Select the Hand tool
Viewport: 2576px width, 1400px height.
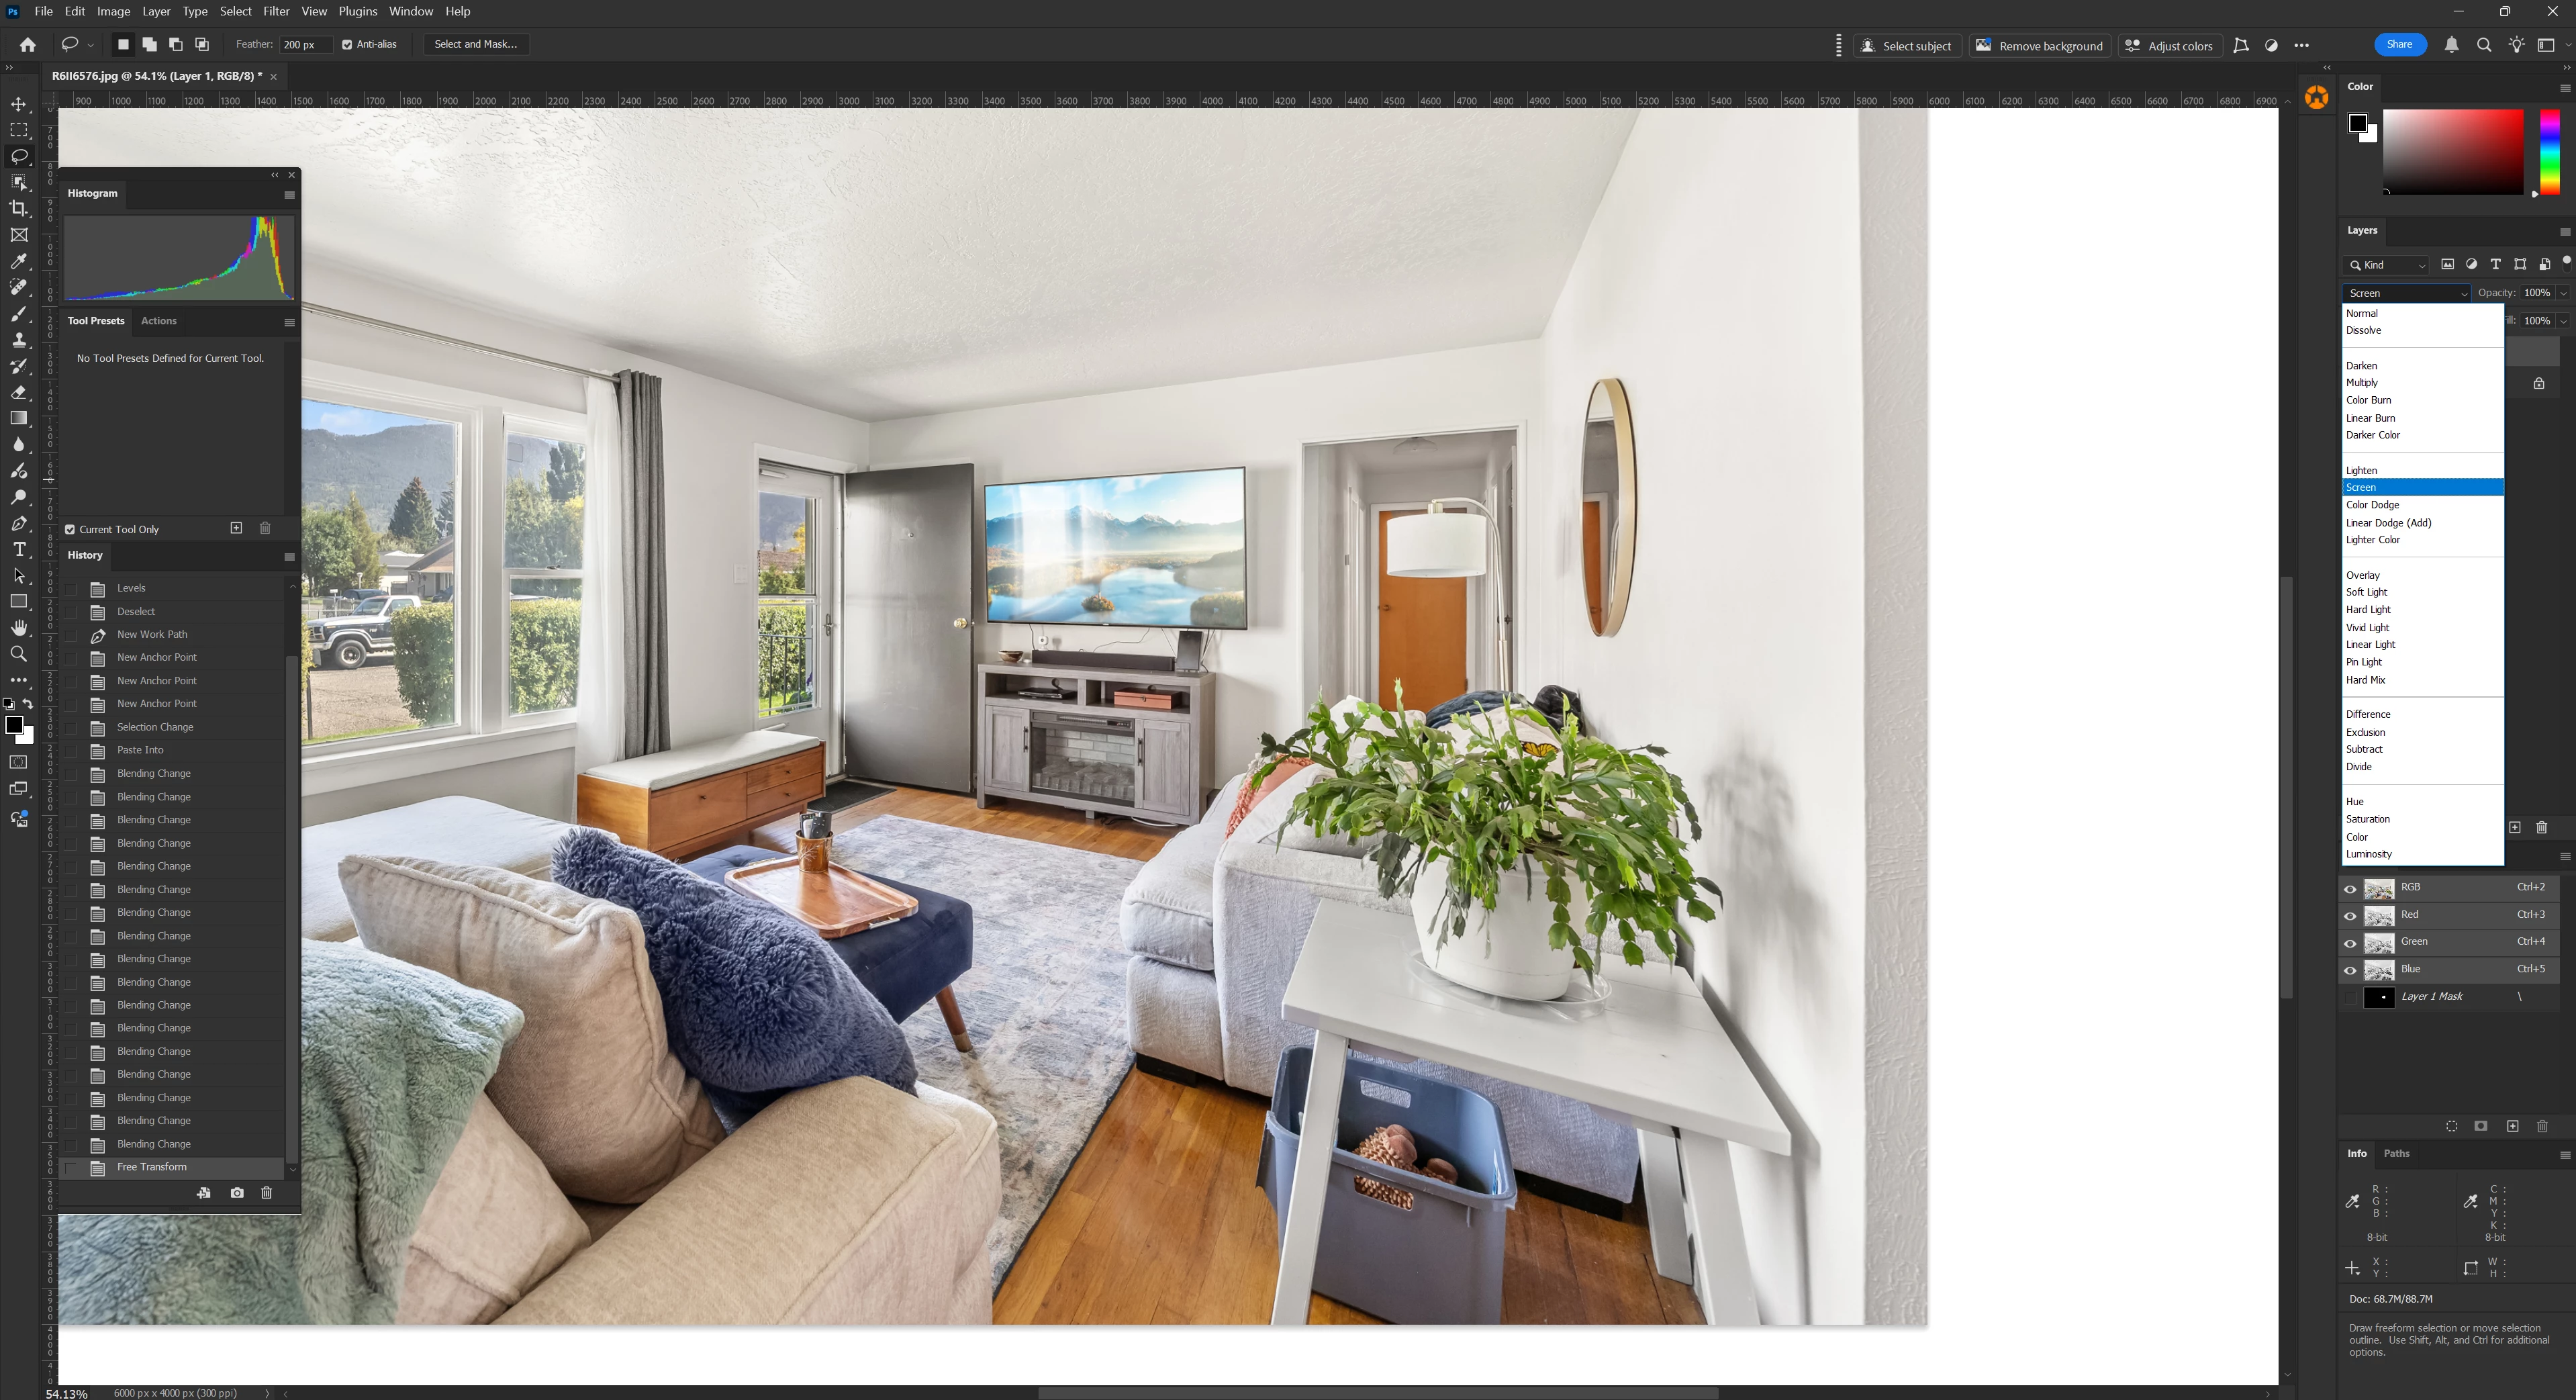click(19, 628)
